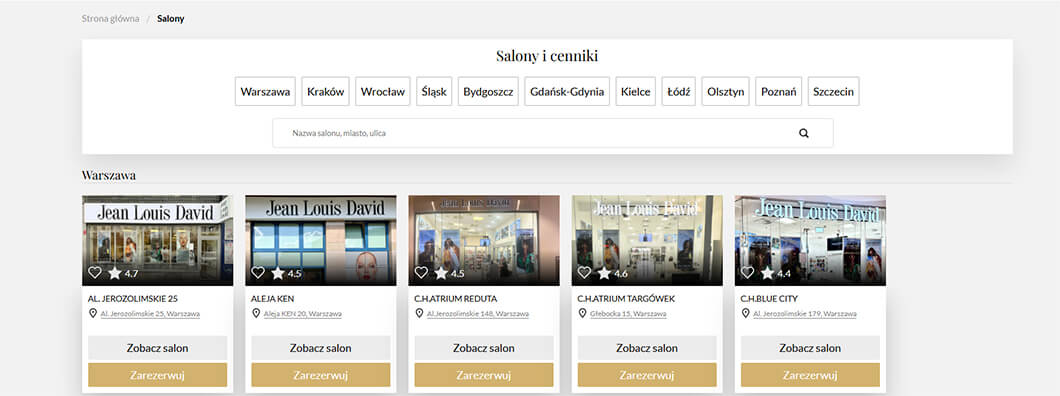The image size is (1060, 396).
Task: Book C.H.Atrium Targówek with Zarezerwuj
Action: pyautogui.click(x=647, y=374)
